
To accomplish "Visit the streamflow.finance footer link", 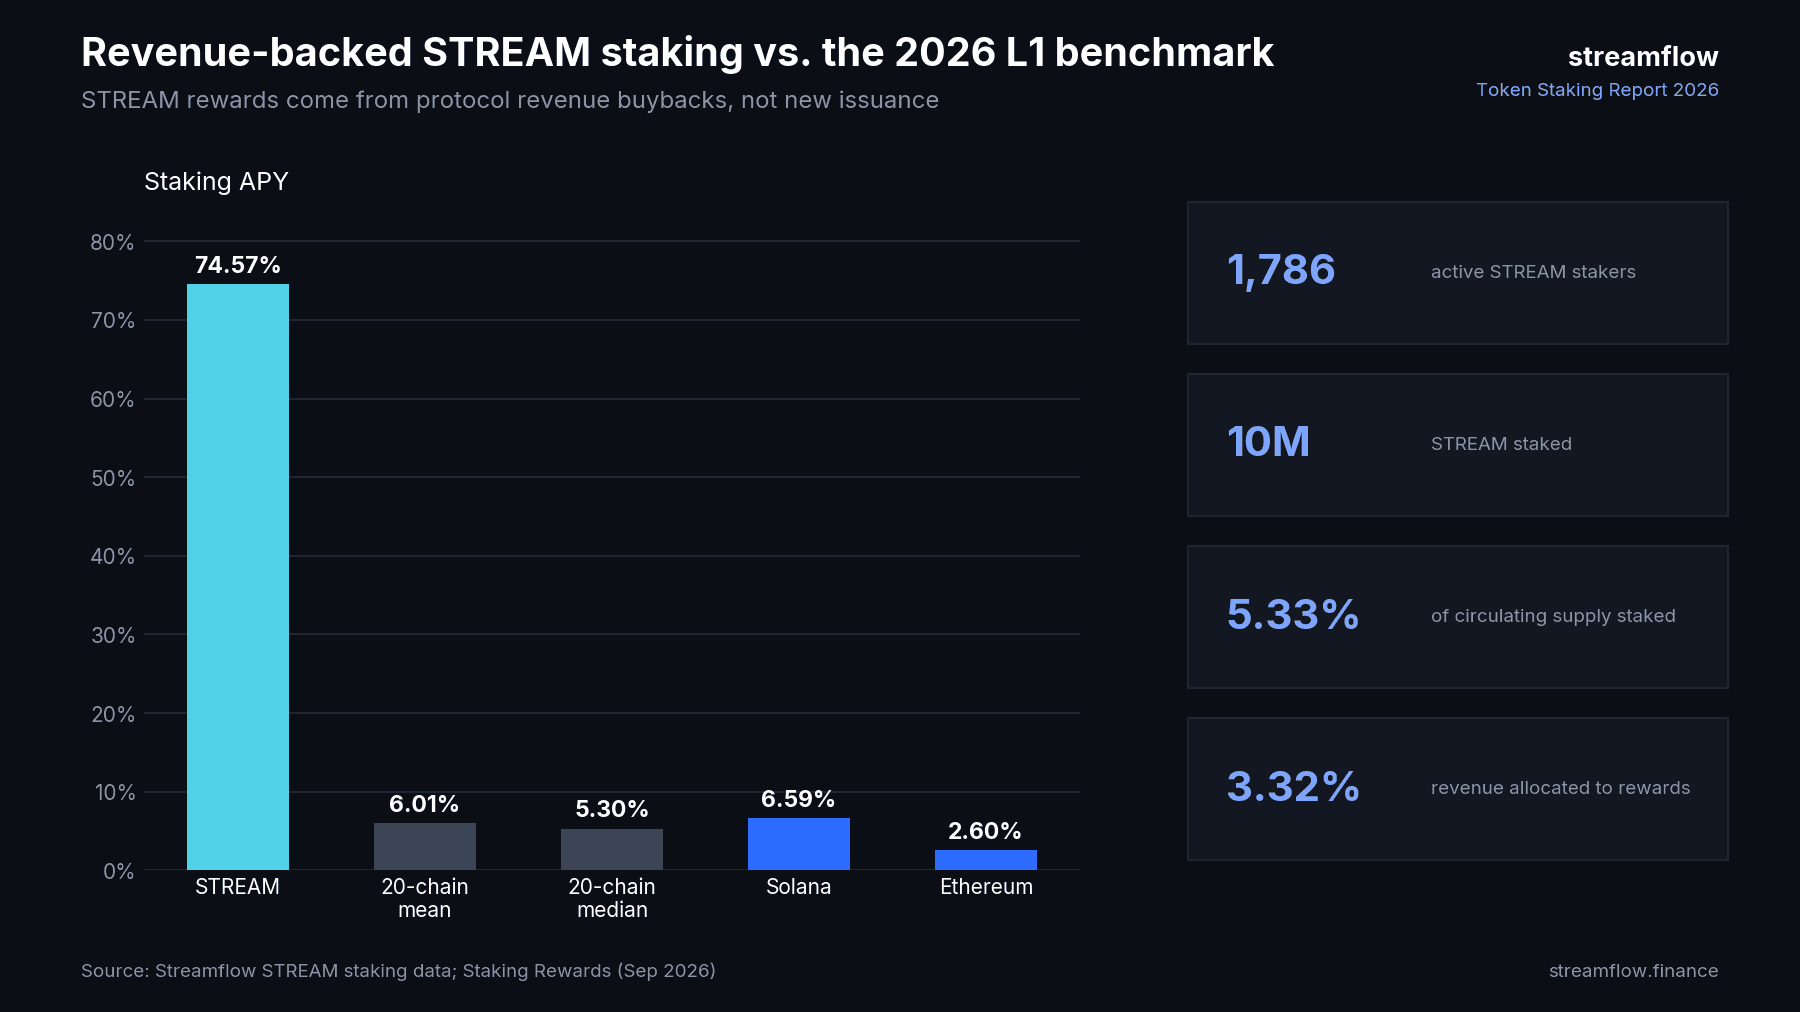I will click(1633, 971).
